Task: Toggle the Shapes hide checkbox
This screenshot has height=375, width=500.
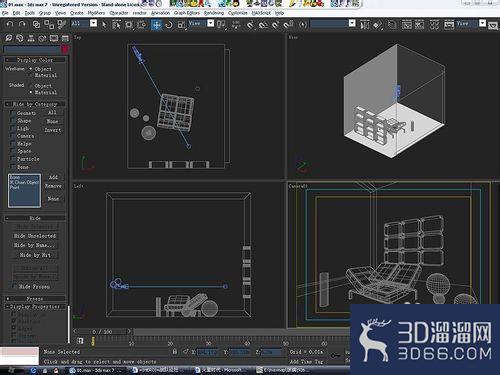Action: coord(13,121)
